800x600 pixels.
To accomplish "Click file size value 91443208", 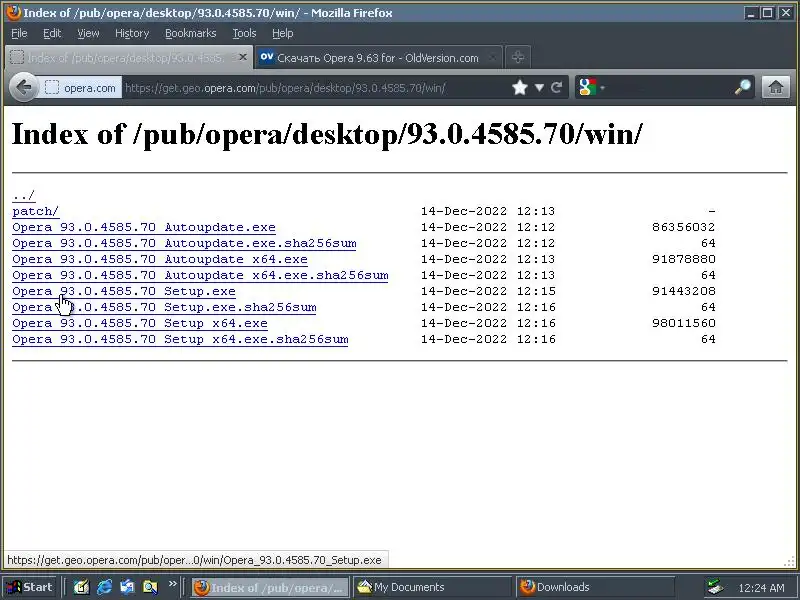I will pos(684,291).
